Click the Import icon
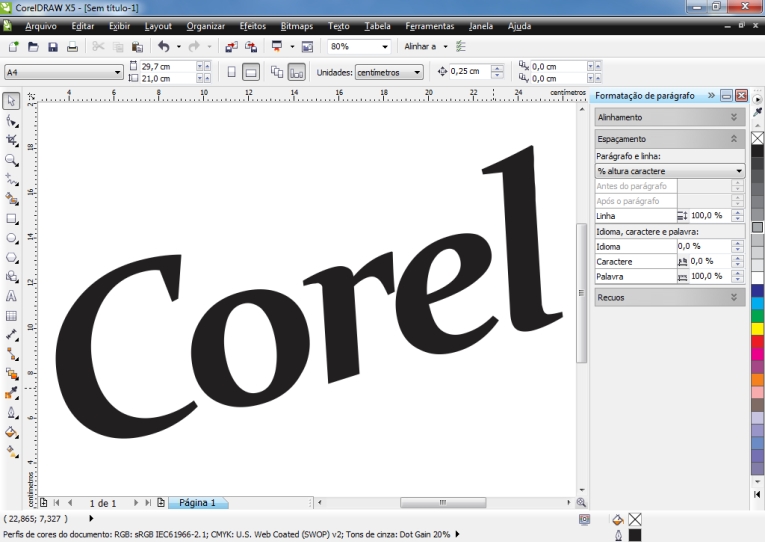This screenshot has width=765, height=542. pyautogui.click(x=231, y=47)
